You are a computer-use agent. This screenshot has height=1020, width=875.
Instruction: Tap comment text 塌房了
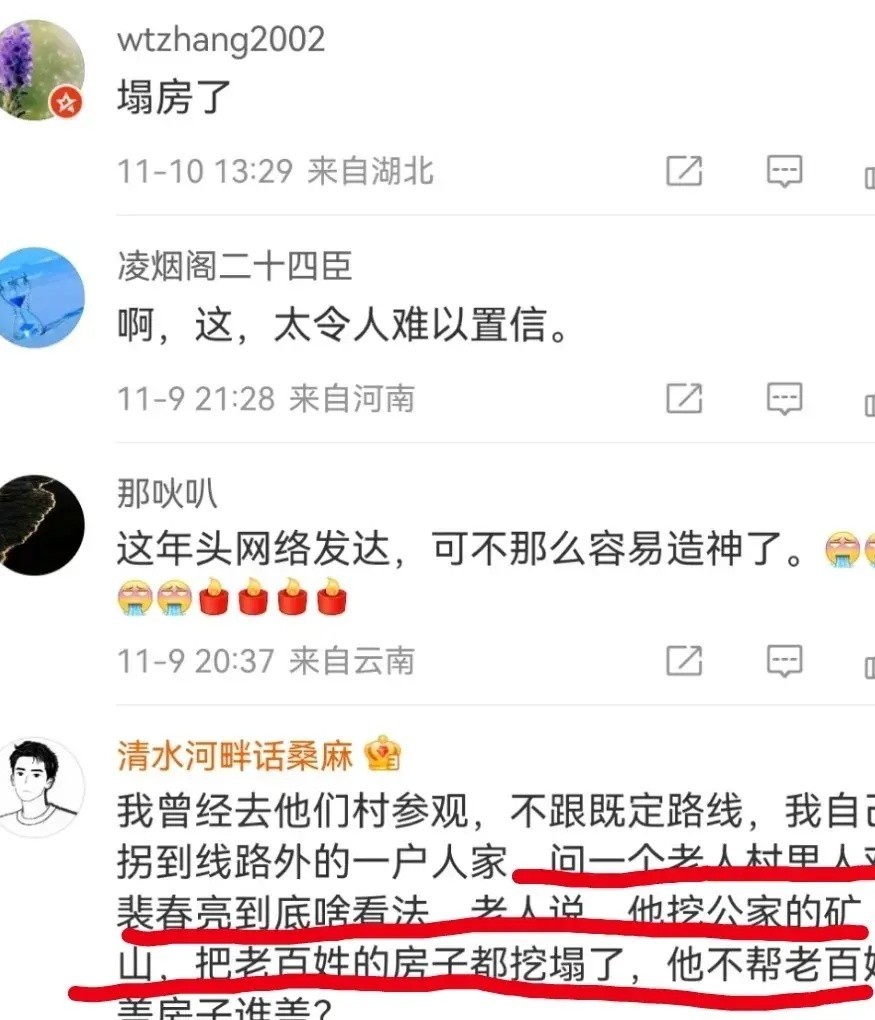174,98
